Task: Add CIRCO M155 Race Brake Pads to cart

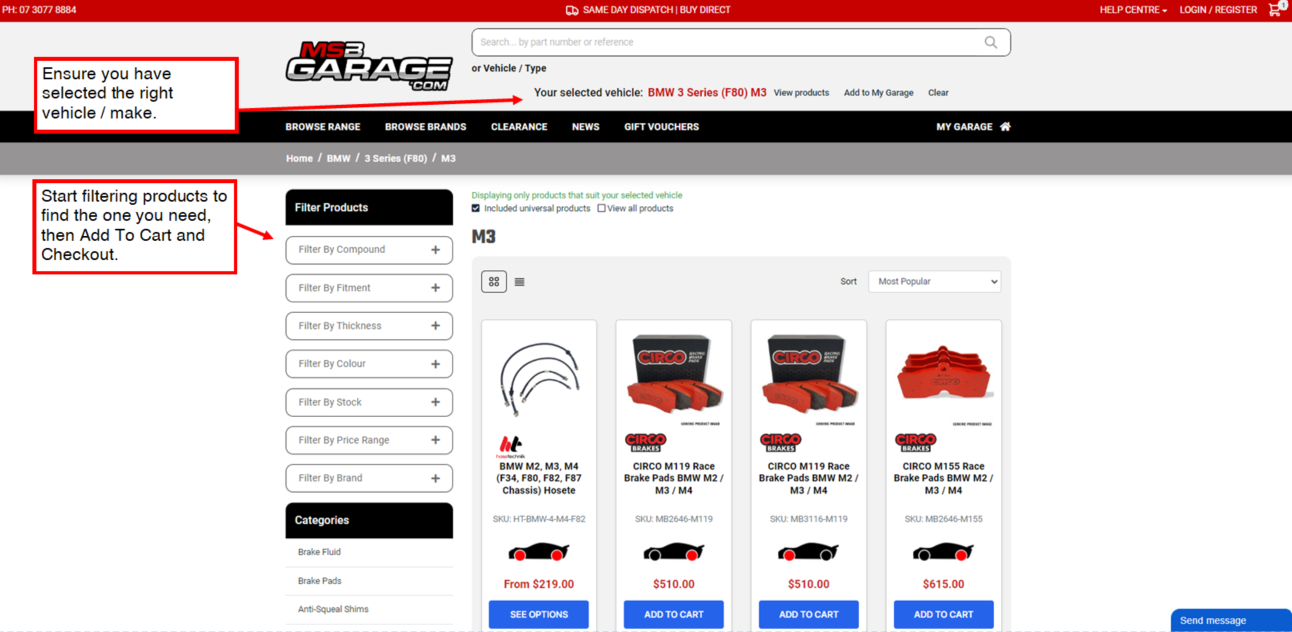Action: click(x=943, y=614)
